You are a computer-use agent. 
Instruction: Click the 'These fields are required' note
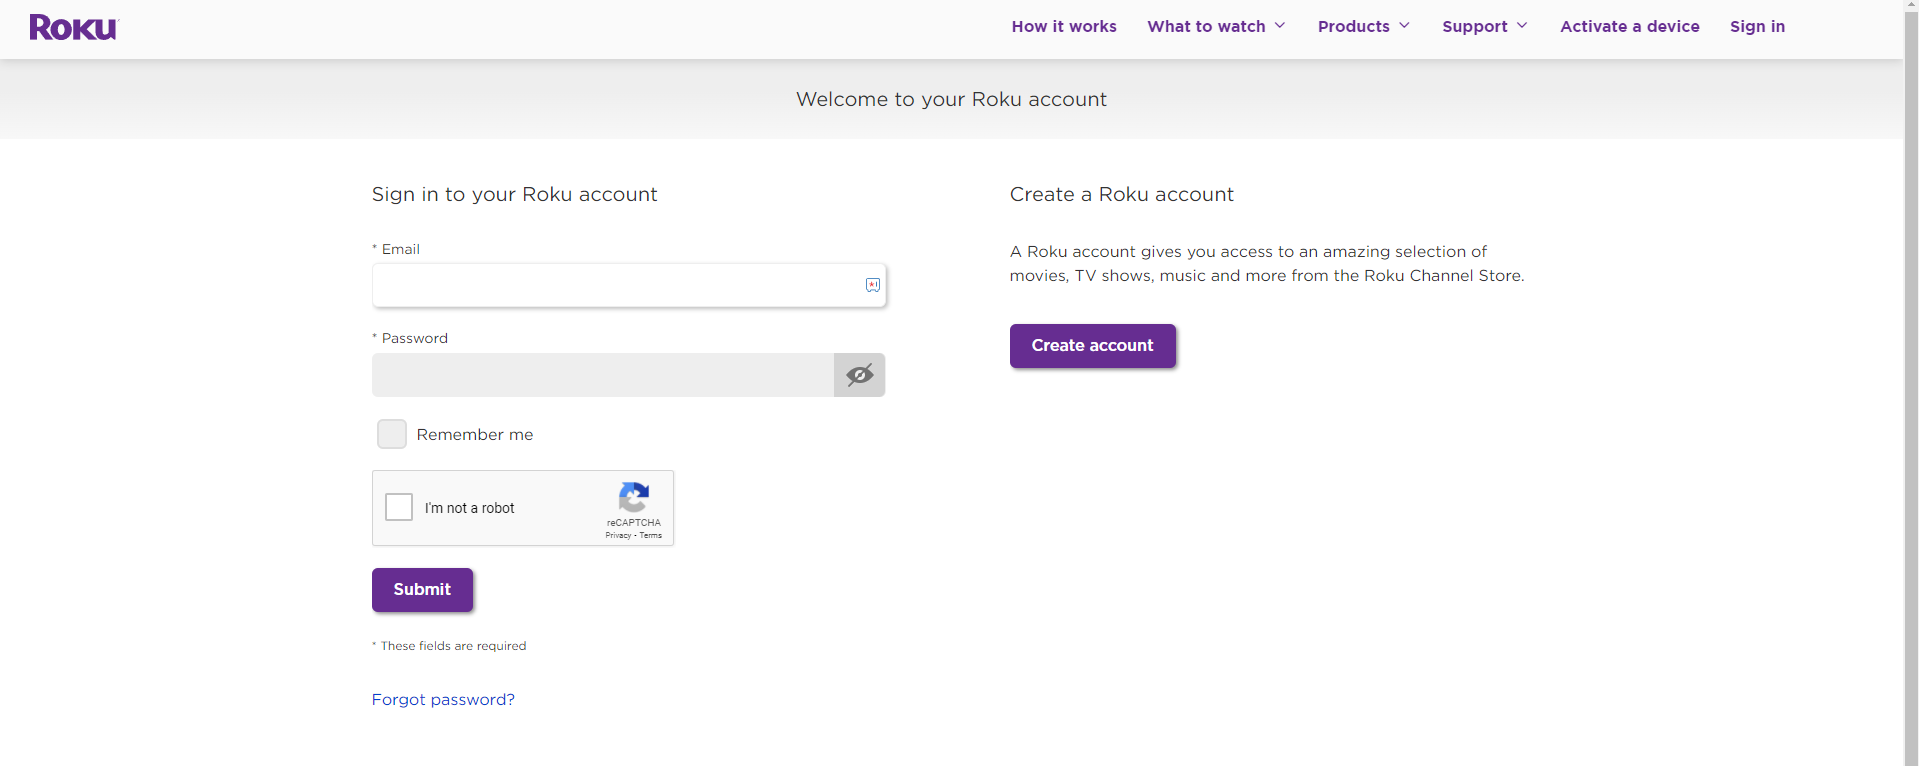click(449, 646)
